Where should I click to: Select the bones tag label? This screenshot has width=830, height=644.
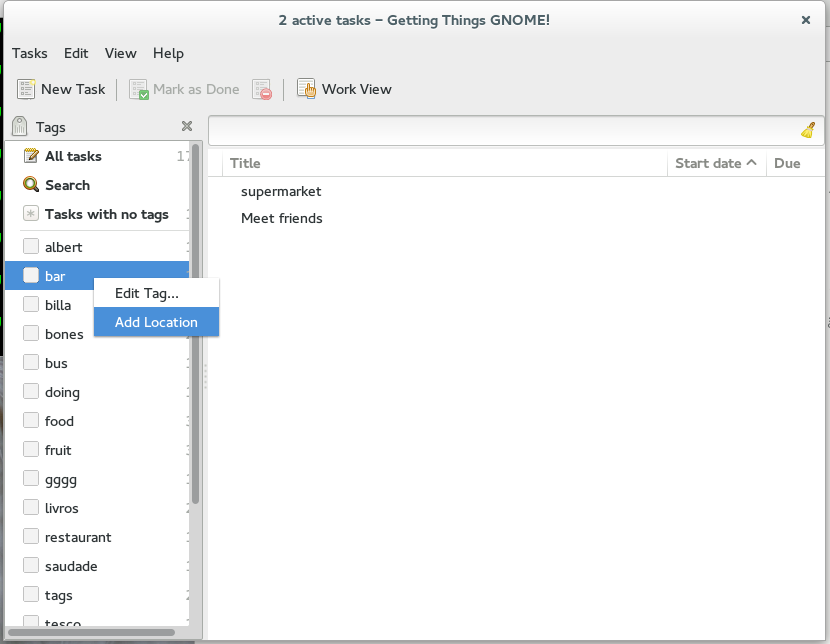point(64,334)
